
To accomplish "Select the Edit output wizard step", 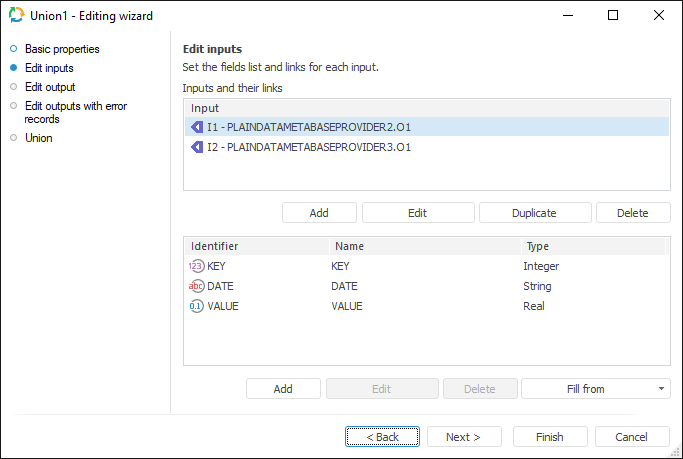I will point(50,87).
